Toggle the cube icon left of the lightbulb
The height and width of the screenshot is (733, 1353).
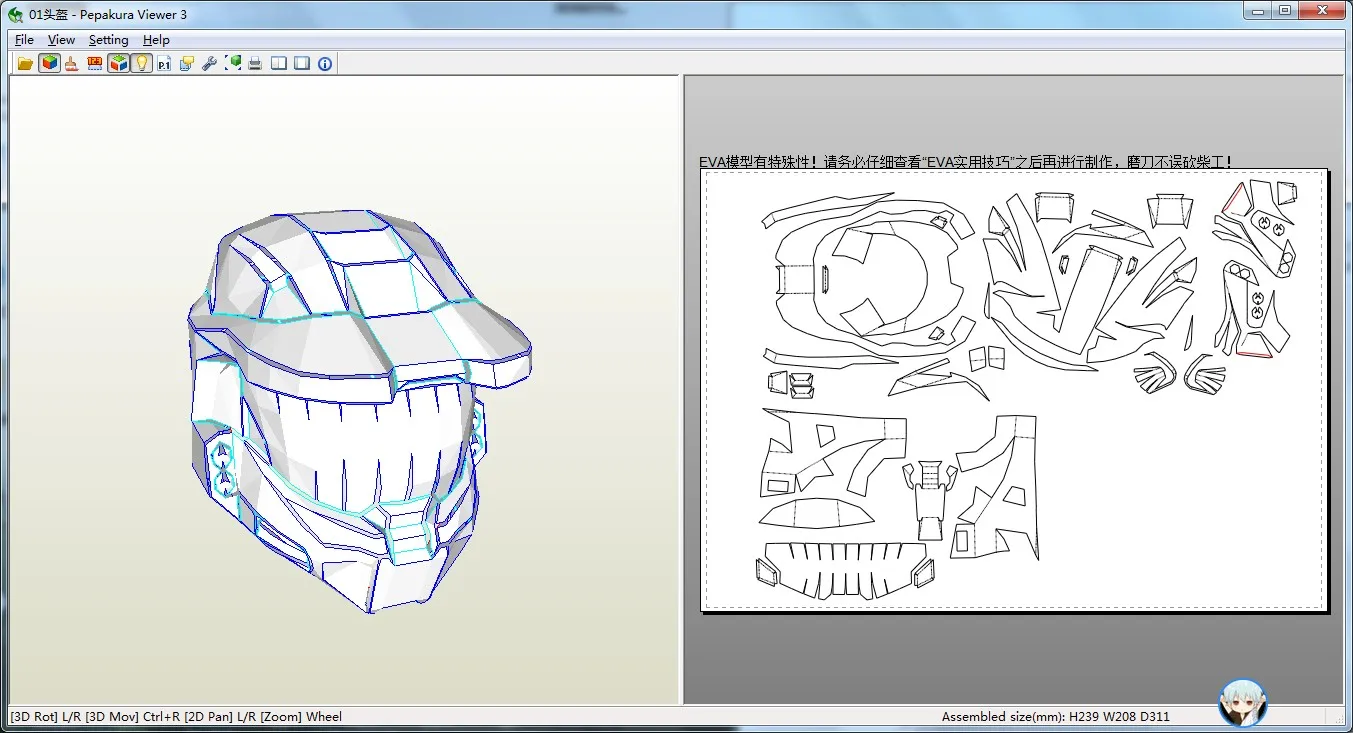[119, 63]
